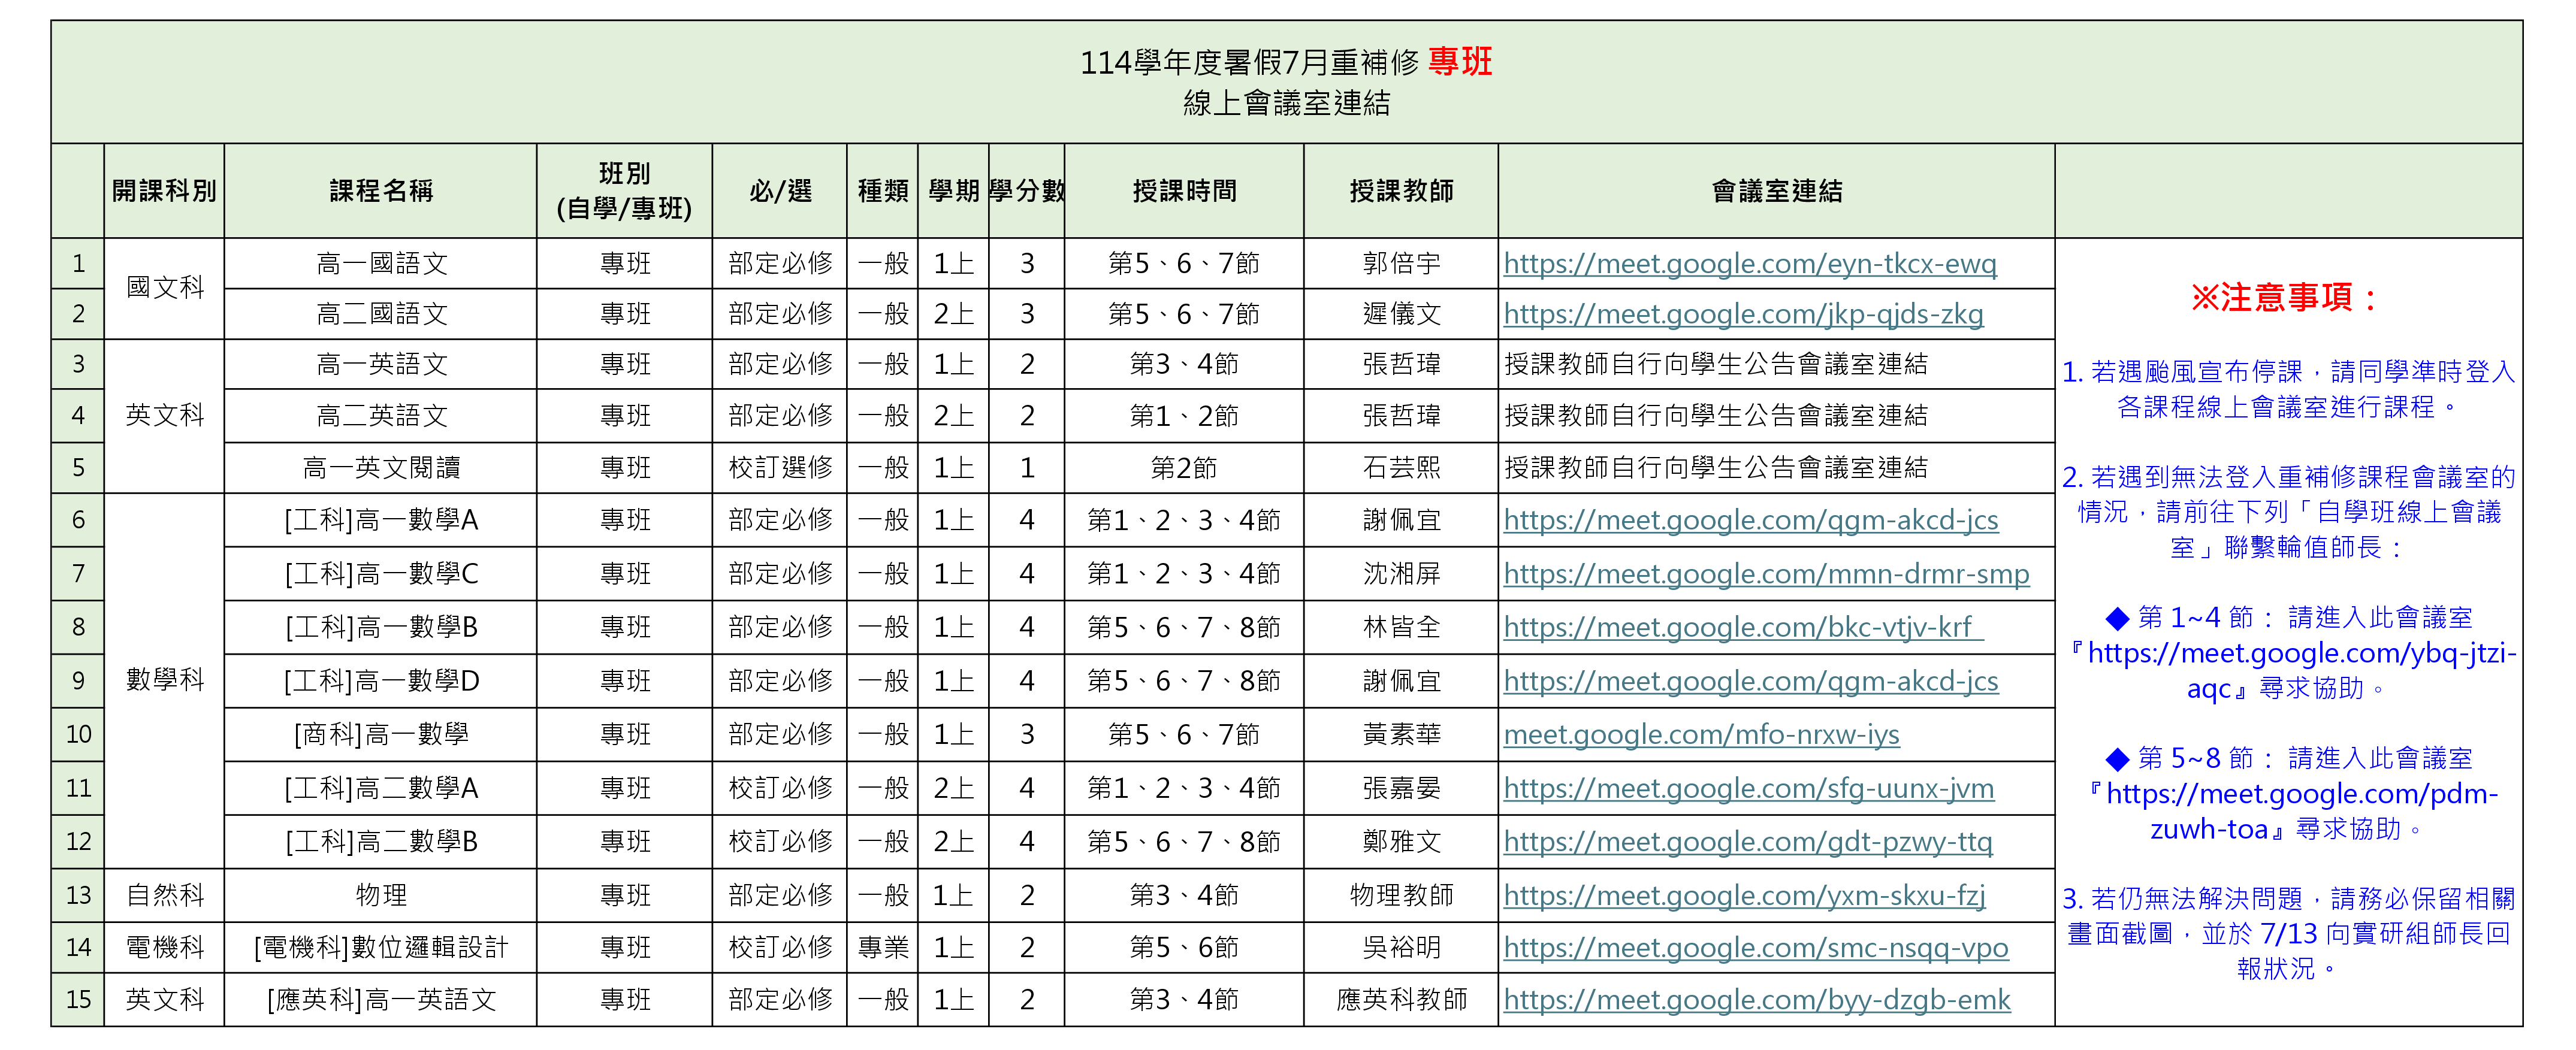Screen dimensions: 2576x1050
Task: Click the [應英科]高一英語文 course cell
Action: click(x=381, y=999)
